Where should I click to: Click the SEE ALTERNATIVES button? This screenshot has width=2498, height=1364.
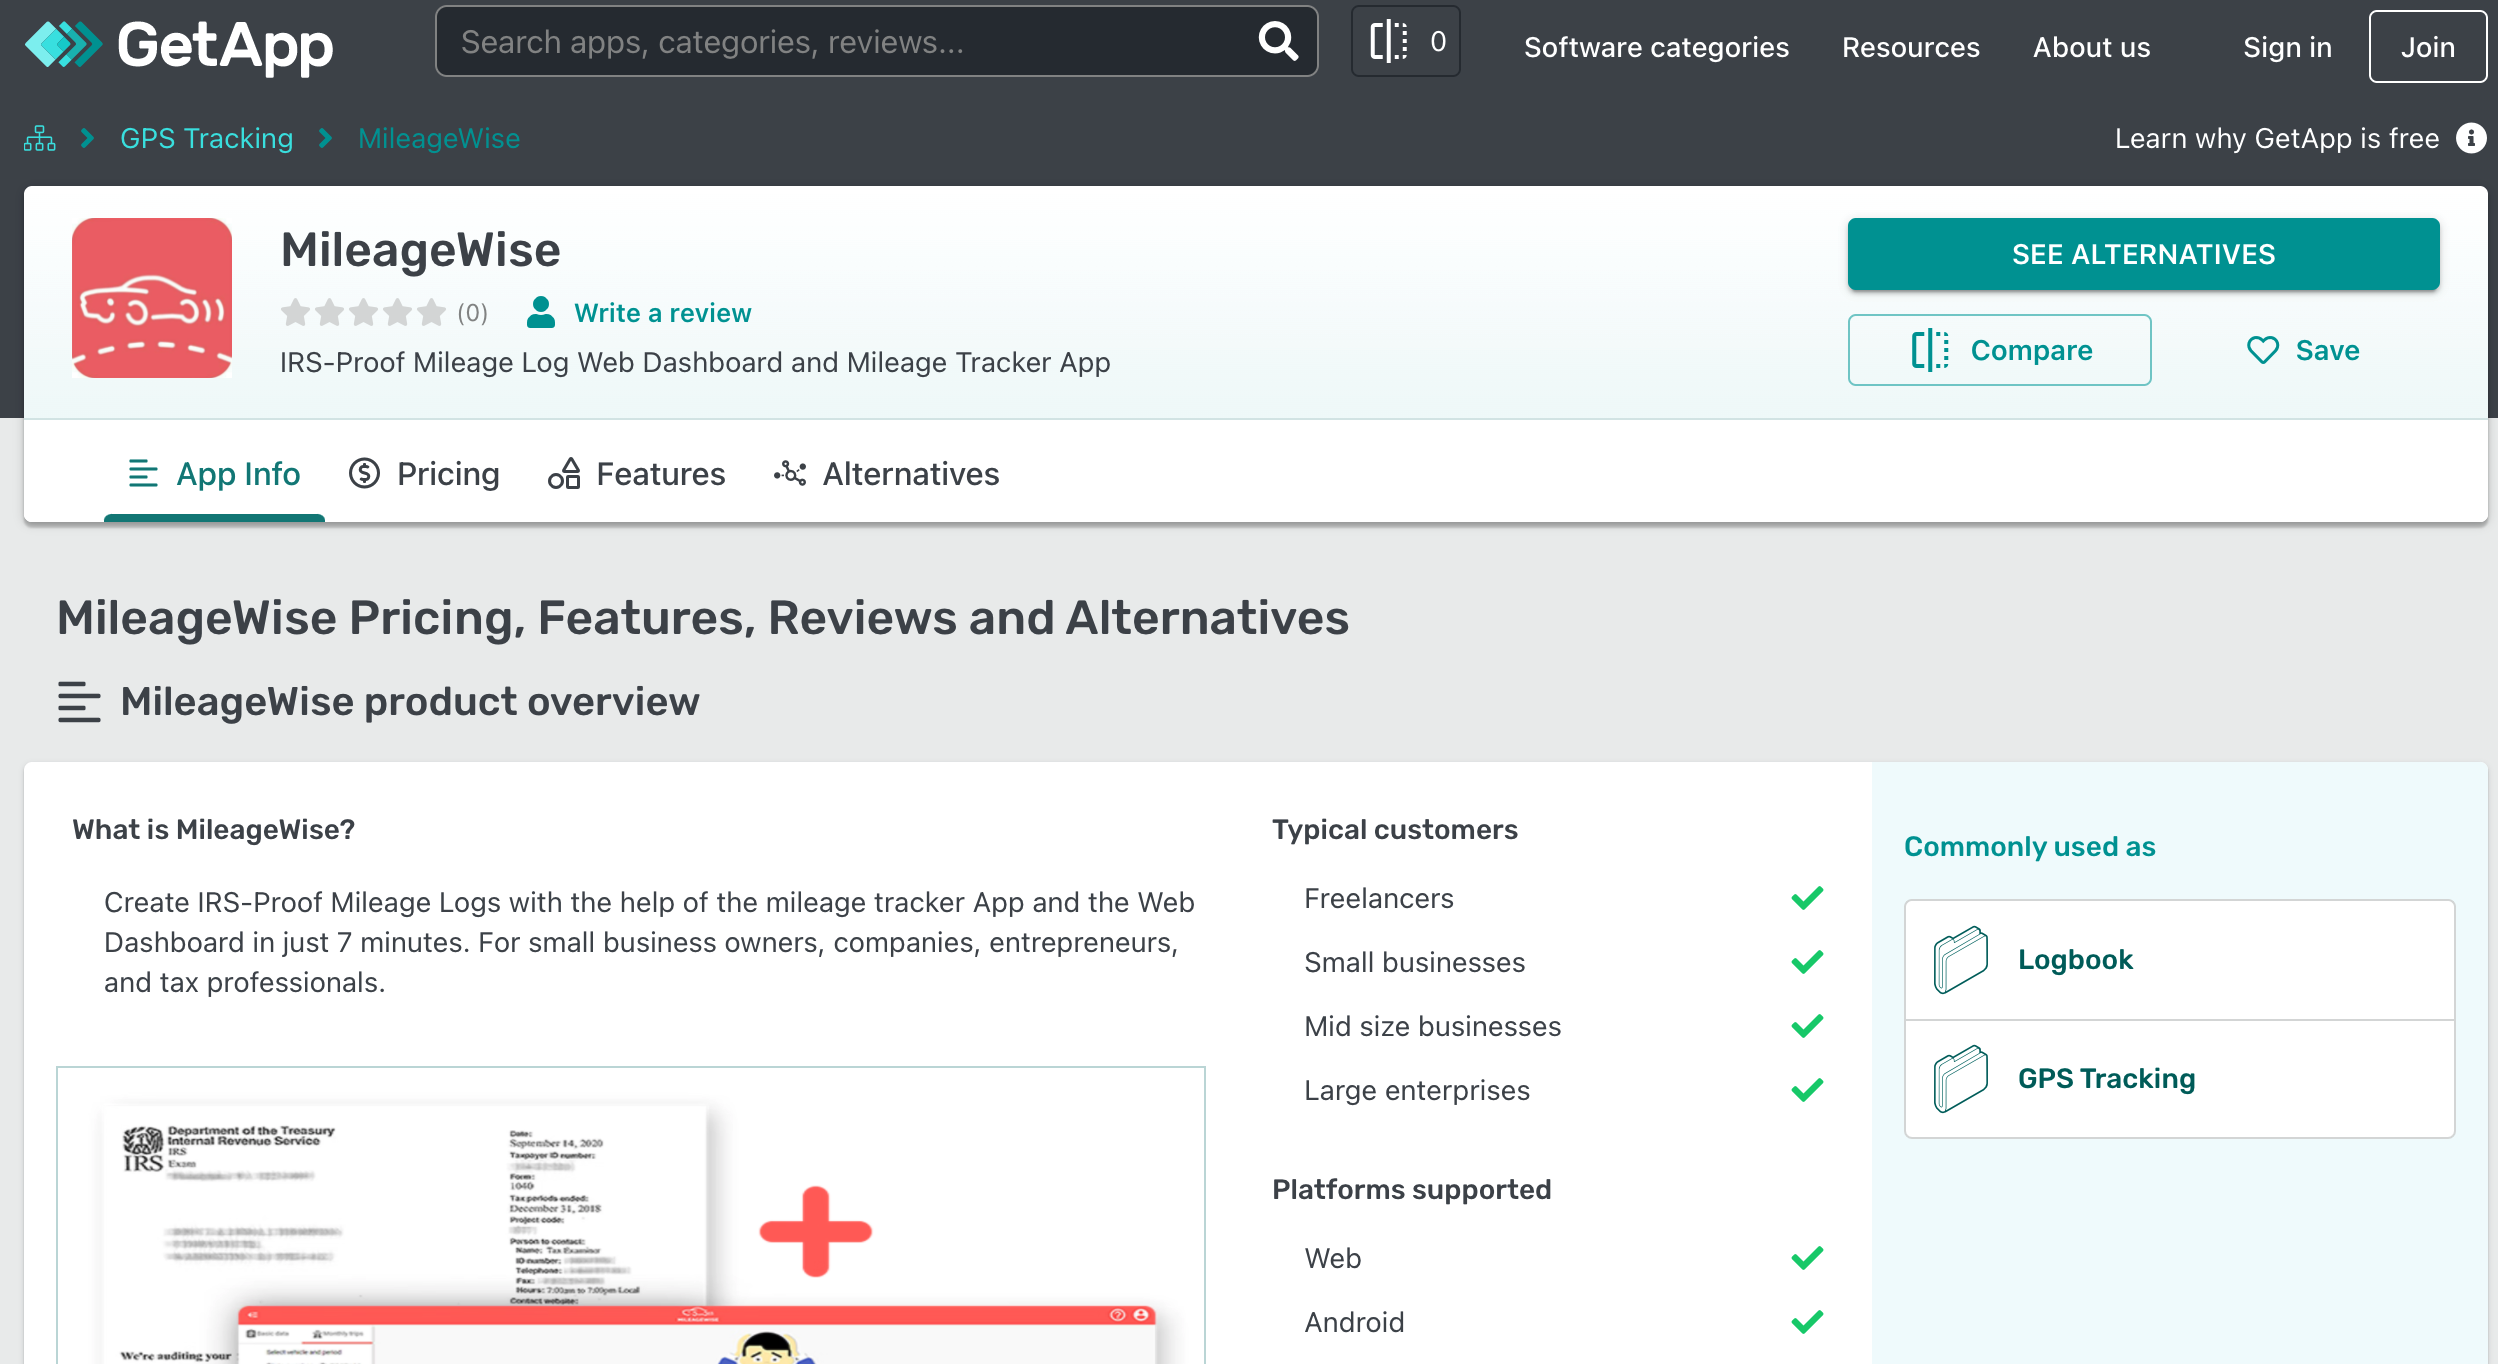[x=2143, y=254]
